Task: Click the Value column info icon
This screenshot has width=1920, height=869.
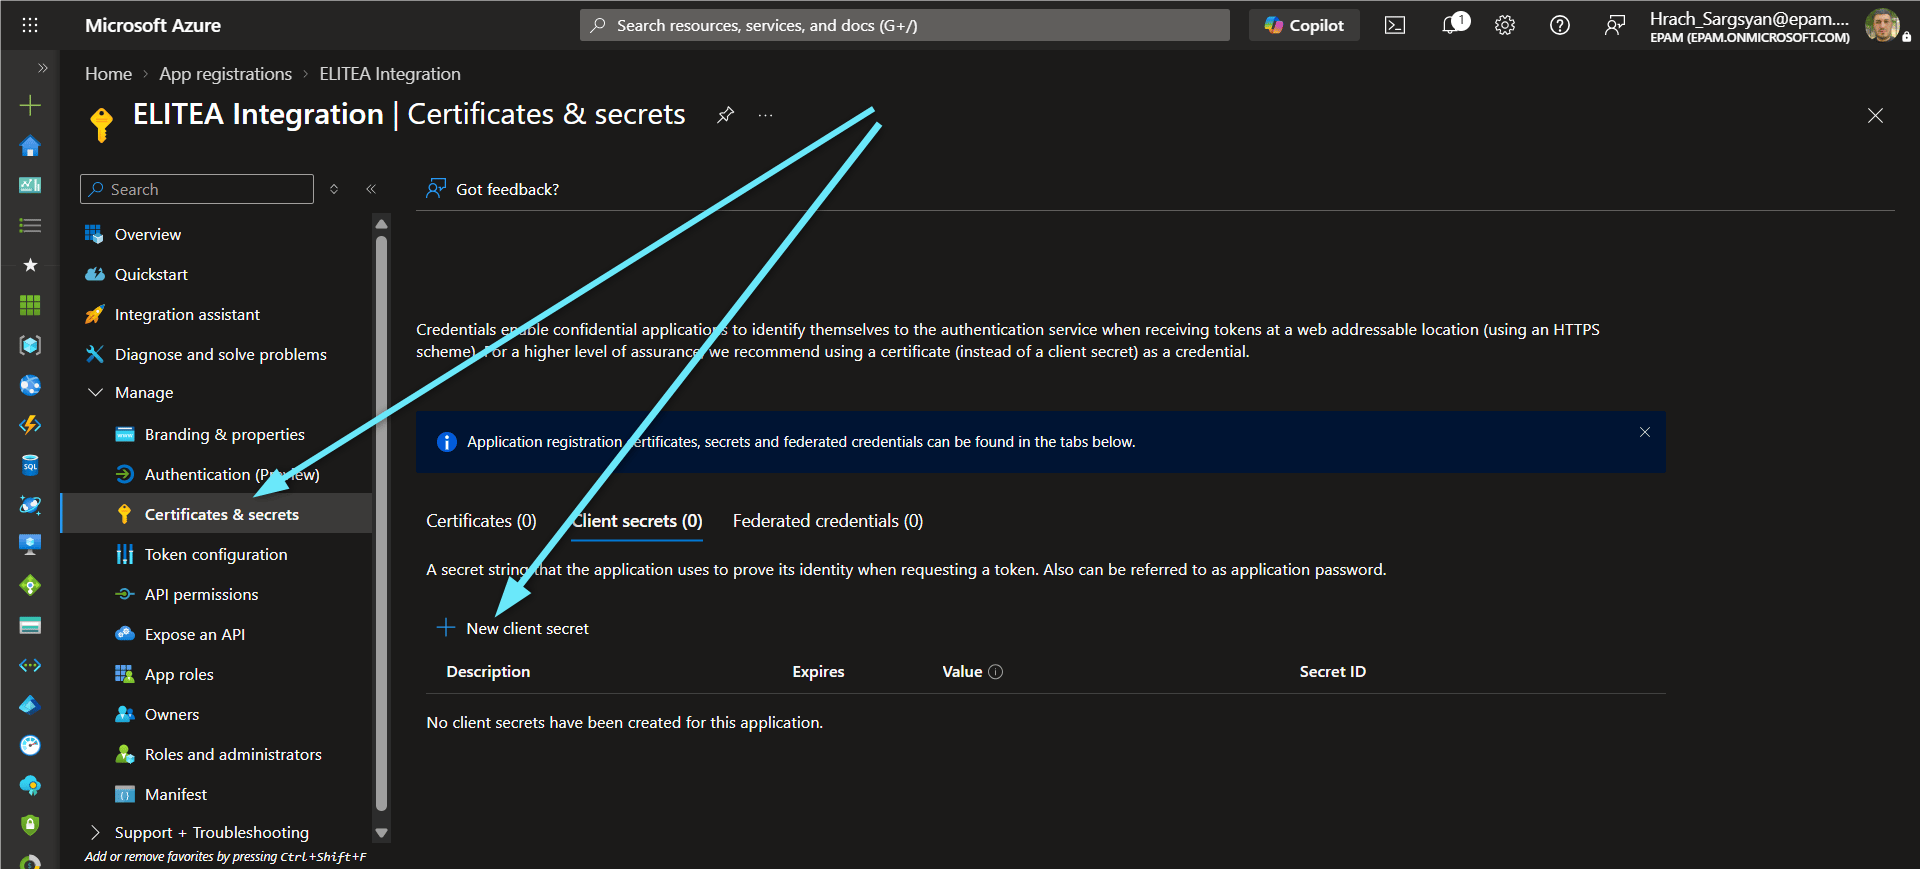Action: click(996, 672)
